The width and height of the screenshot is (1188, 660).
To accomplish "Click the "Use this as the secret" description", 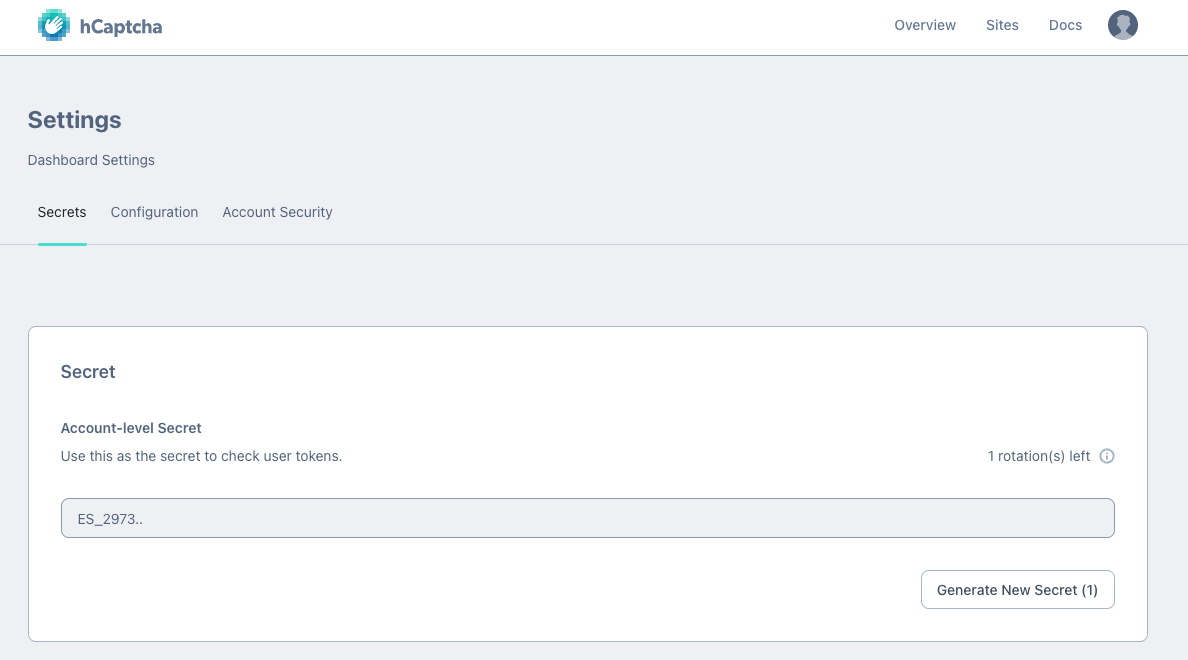I will tap(201, 456).
